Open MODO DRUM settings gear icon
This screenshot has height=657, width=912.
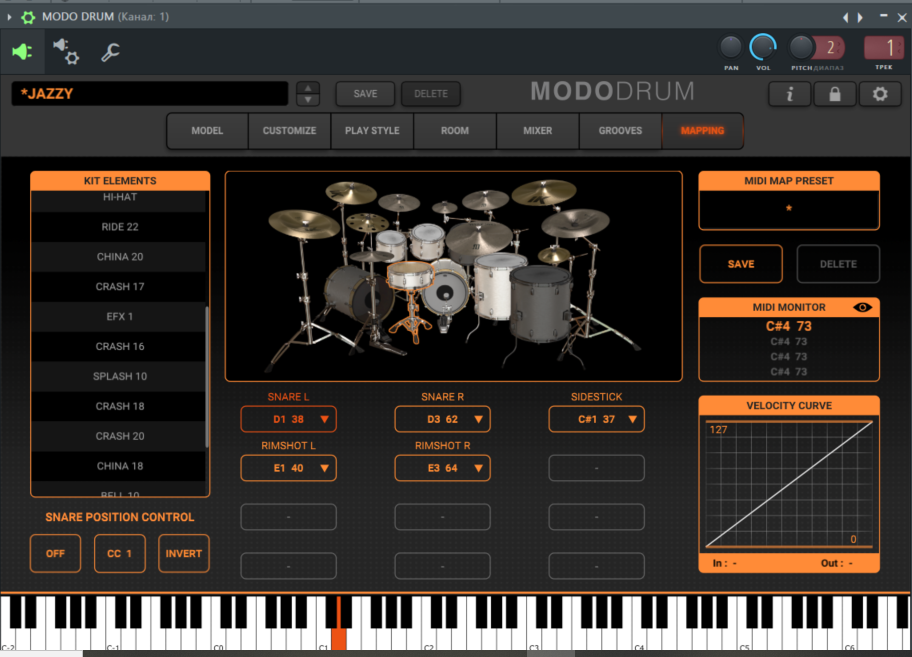pyautogui.click(x=880, y=94)
